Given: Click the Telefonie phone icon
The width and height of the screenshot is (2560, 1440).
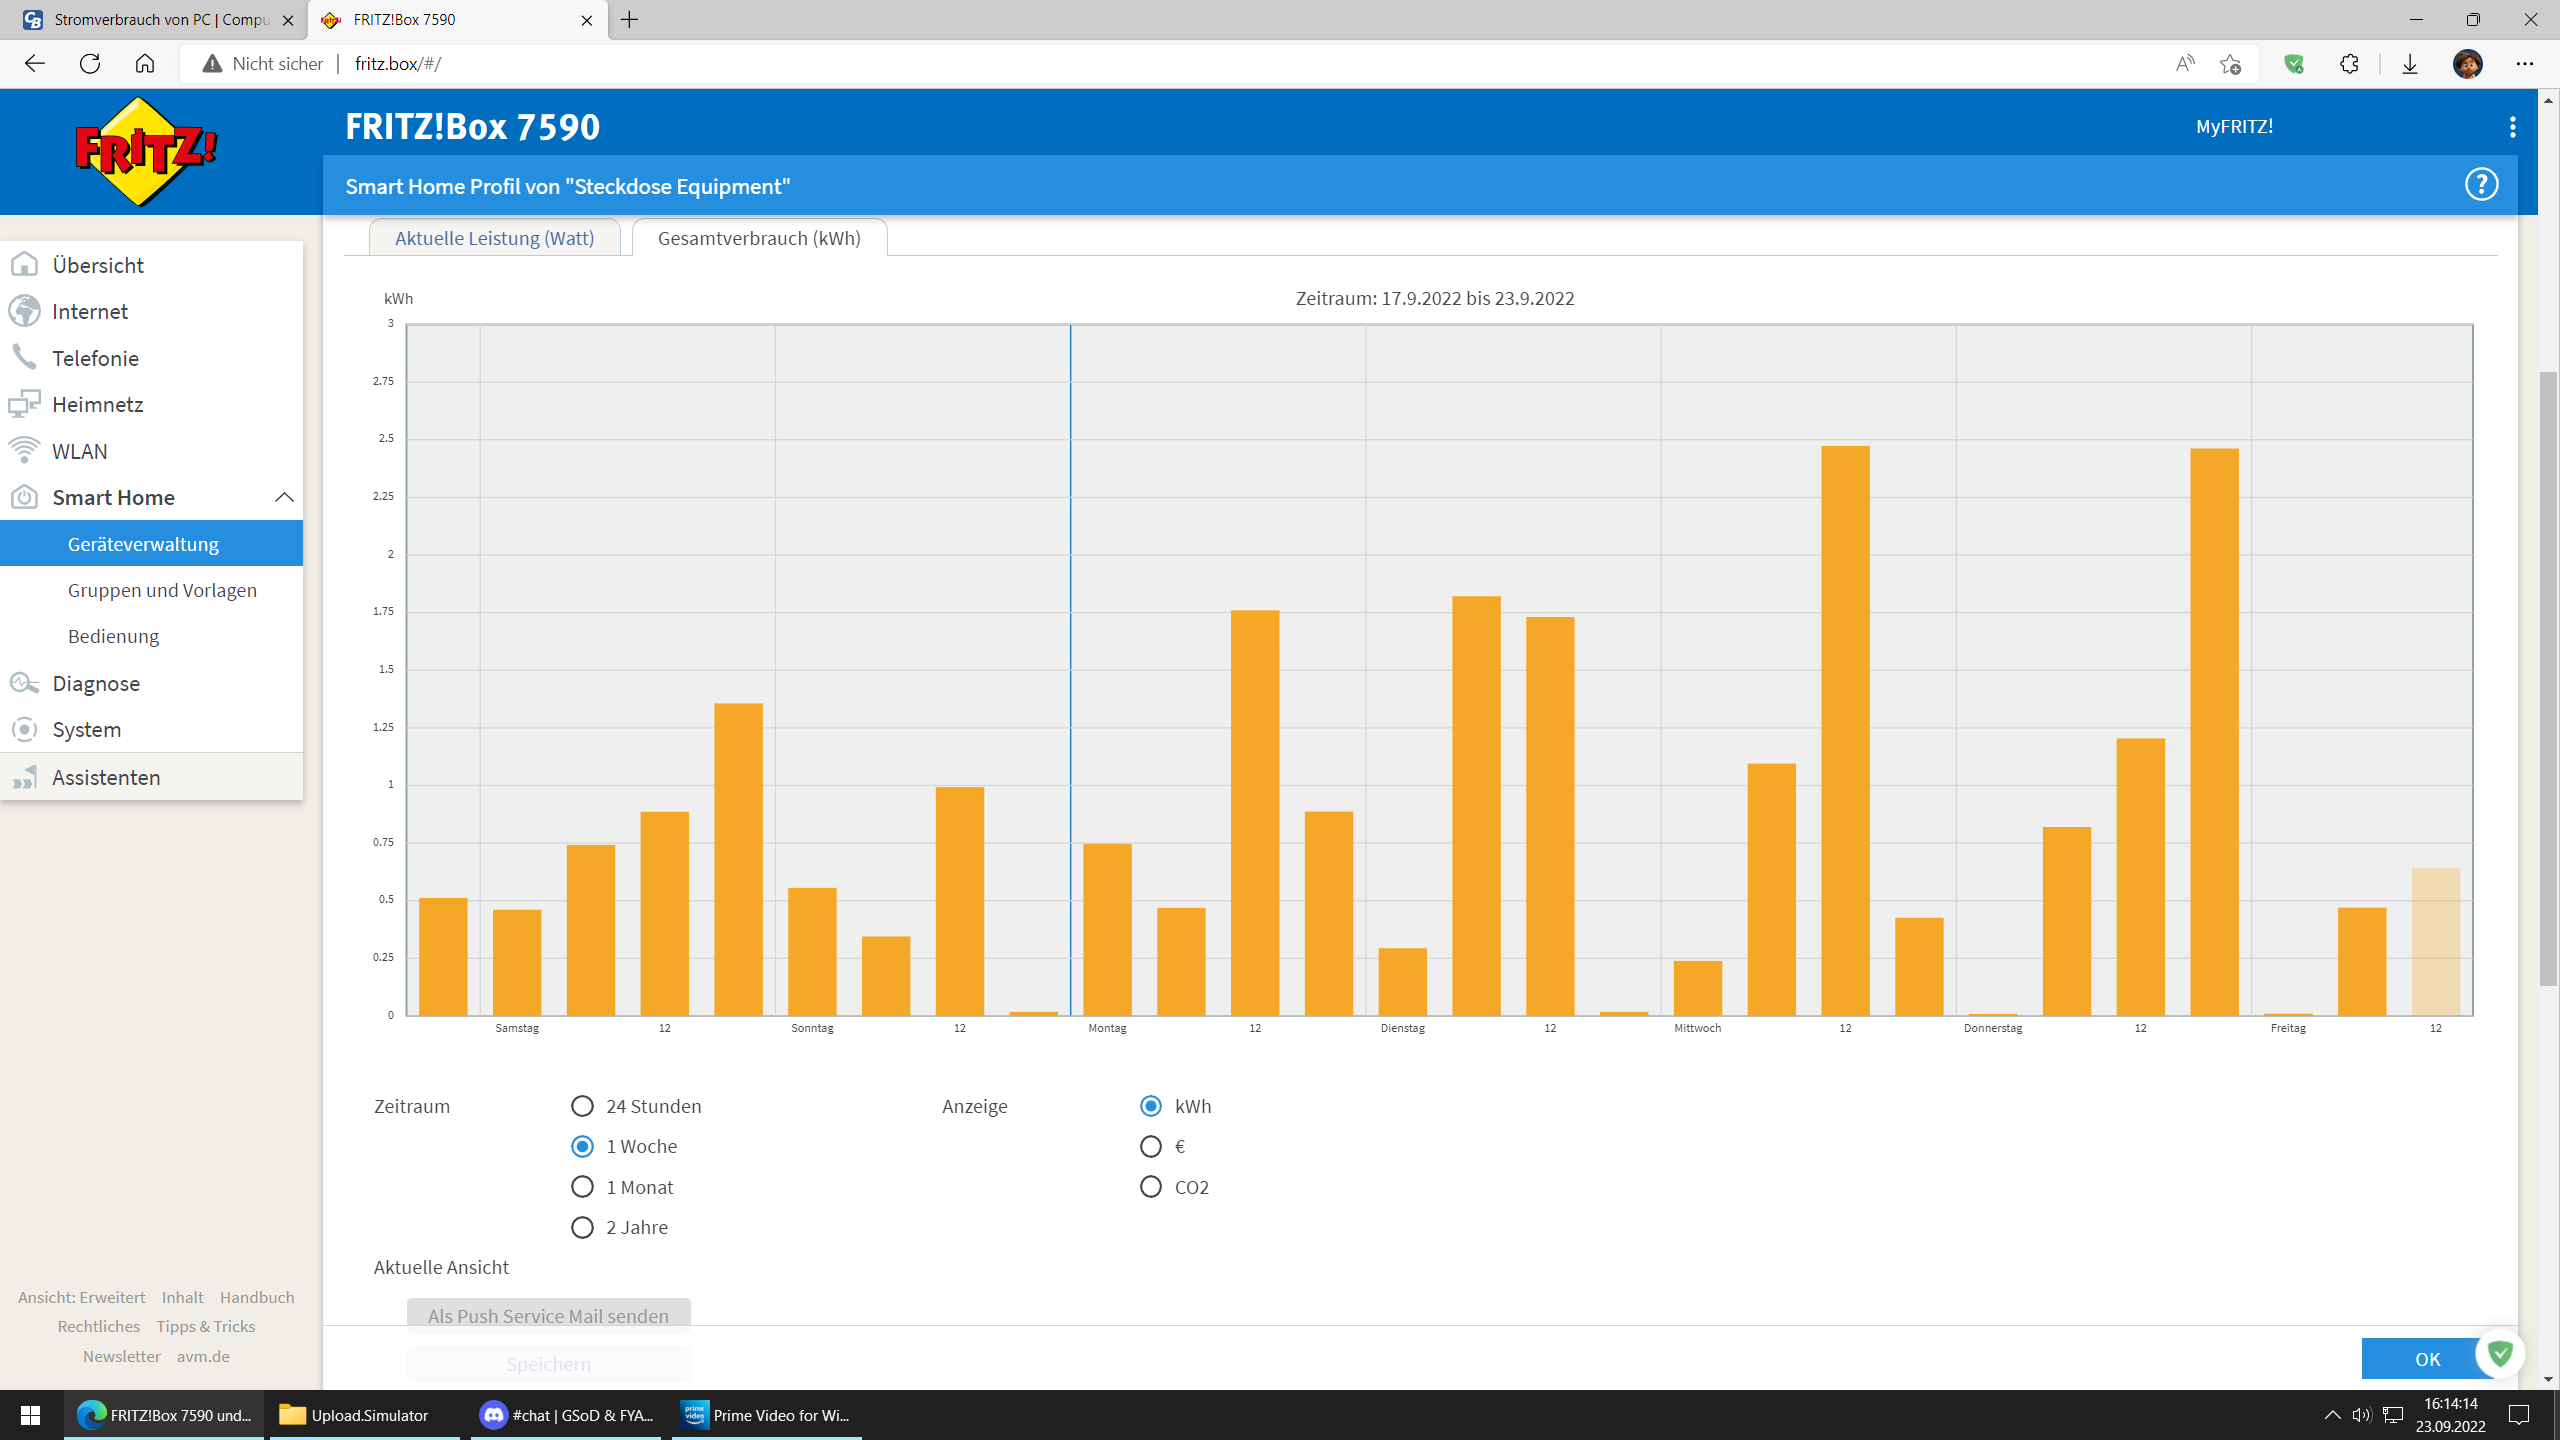Looking at the screenshot, I should coord(24,358).
